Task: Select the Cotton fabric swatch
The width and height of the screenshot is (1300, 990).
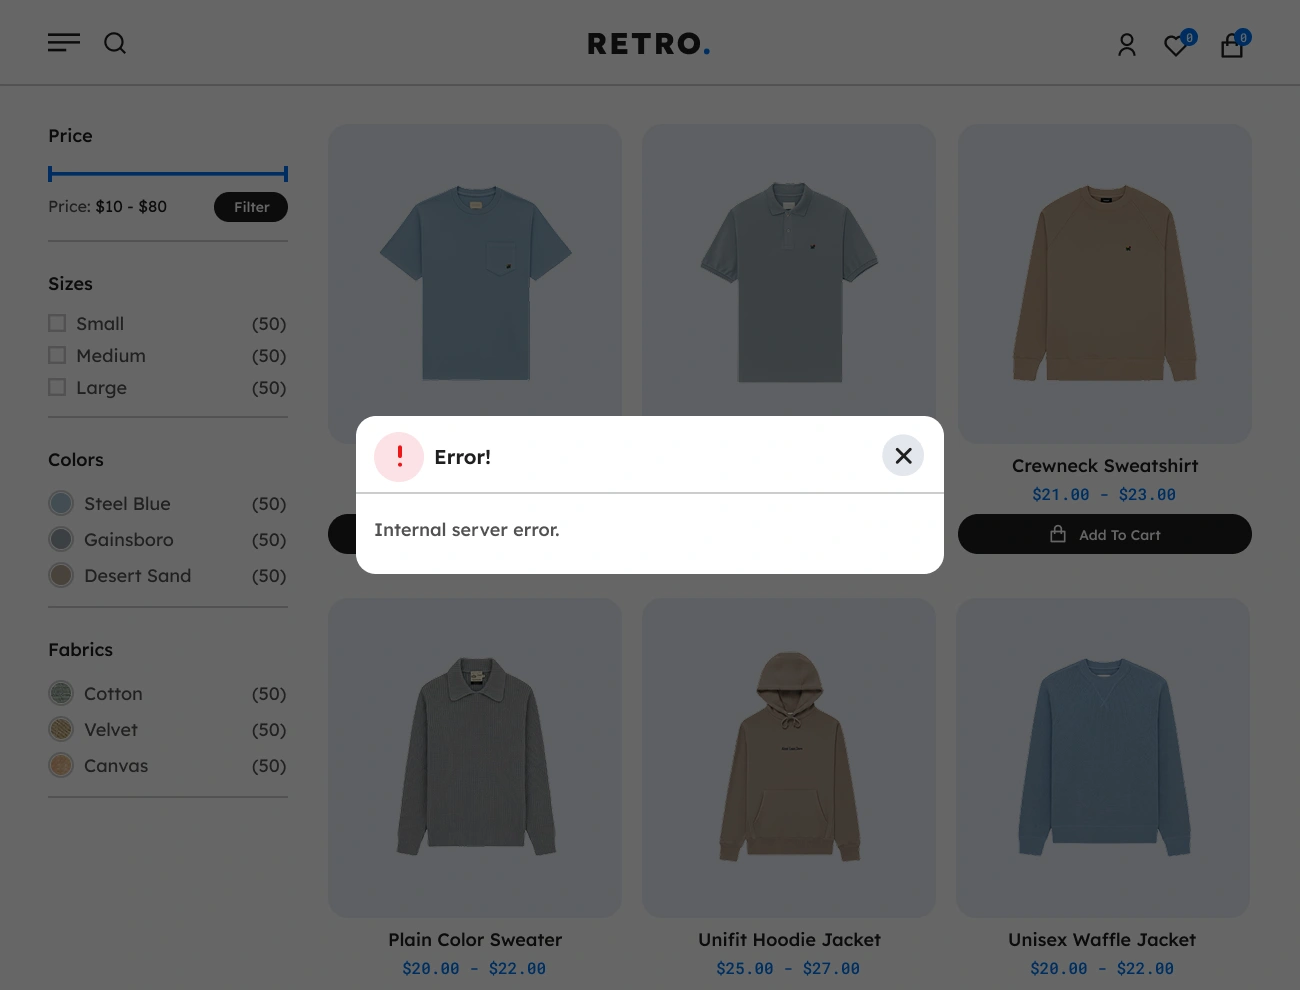Action: pyautogui.click(x=61, y=693)
